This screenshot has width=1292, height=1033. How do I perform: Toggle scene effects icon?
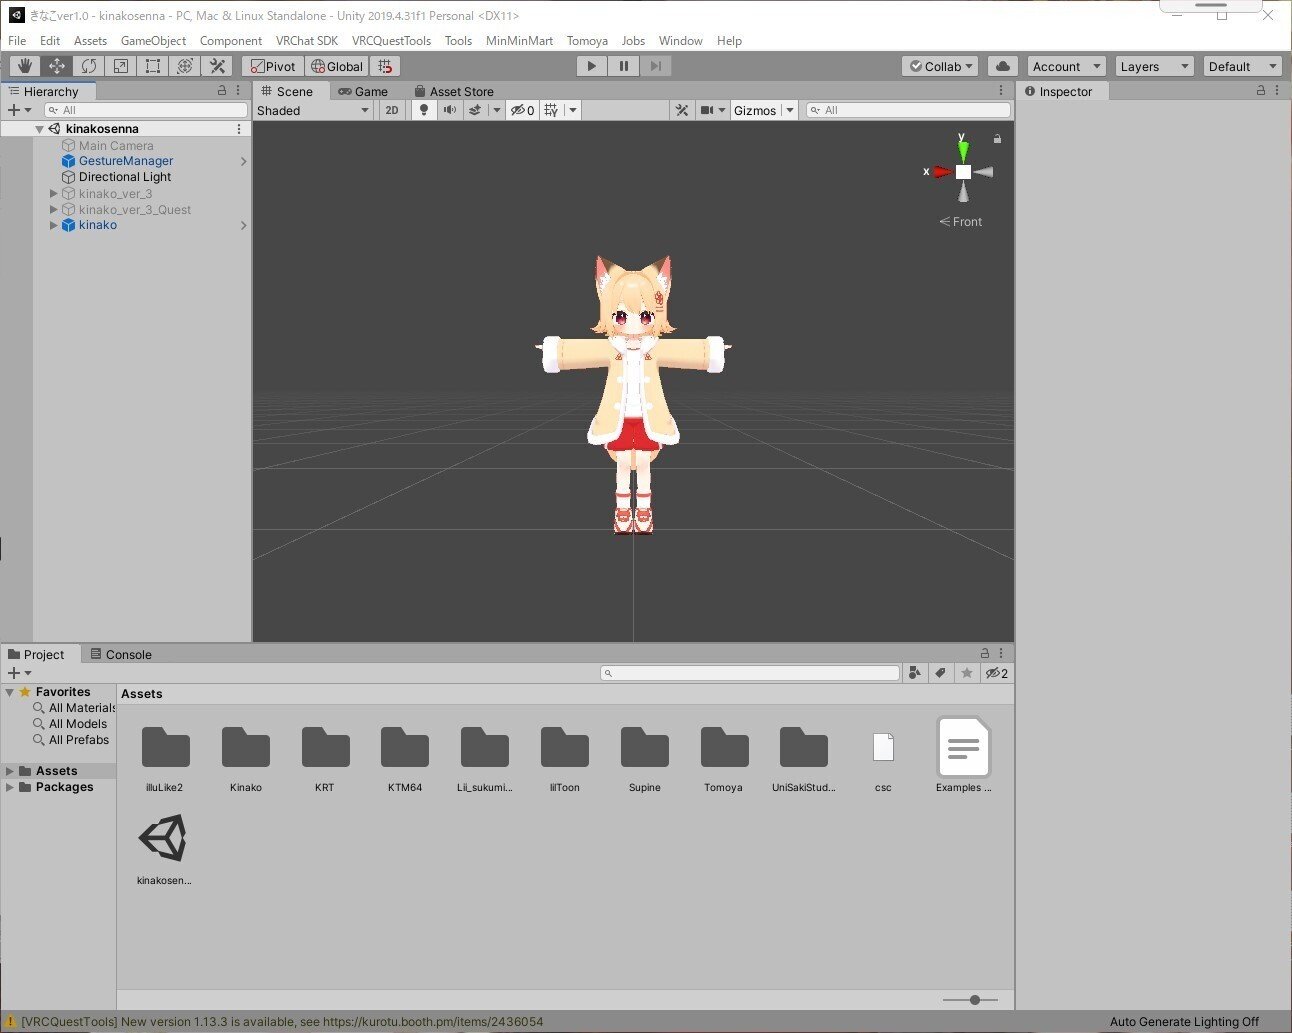(x=476, y=110)
